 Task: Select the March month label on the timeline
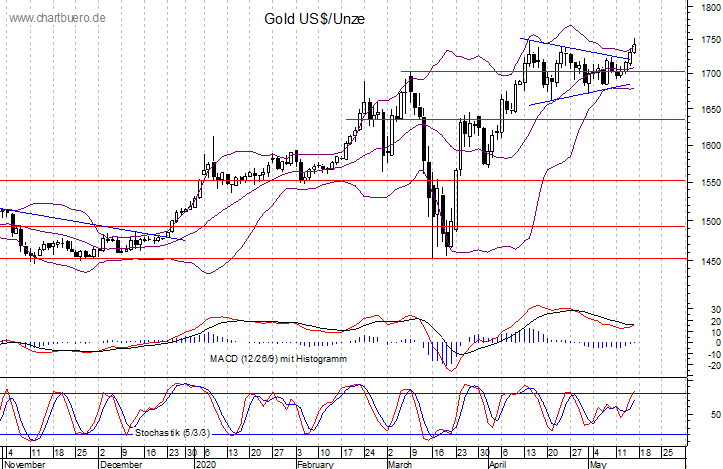click(399, 464)
